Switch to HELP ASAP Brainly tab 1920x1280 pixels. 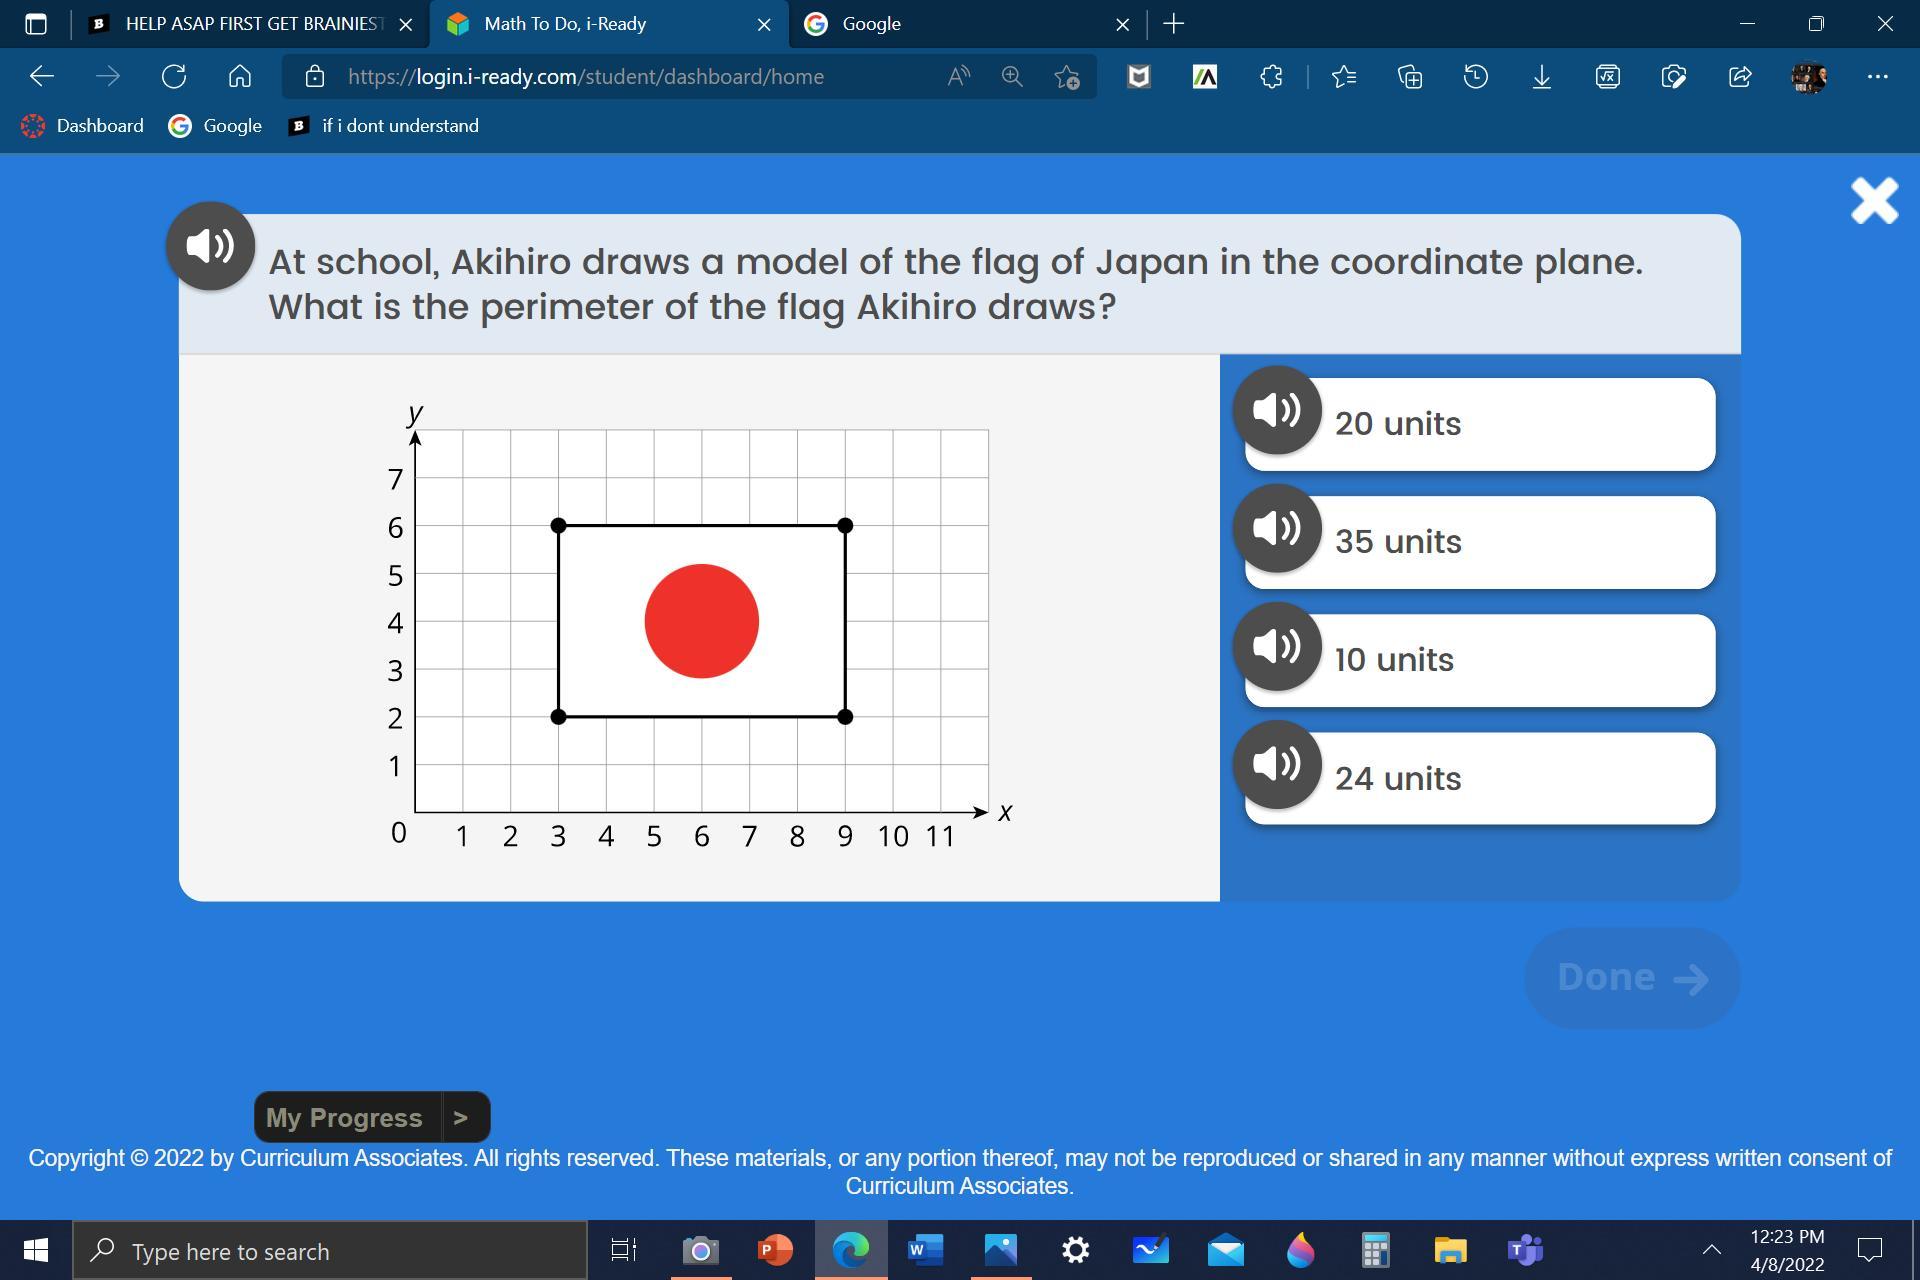(x=250, y=24)
